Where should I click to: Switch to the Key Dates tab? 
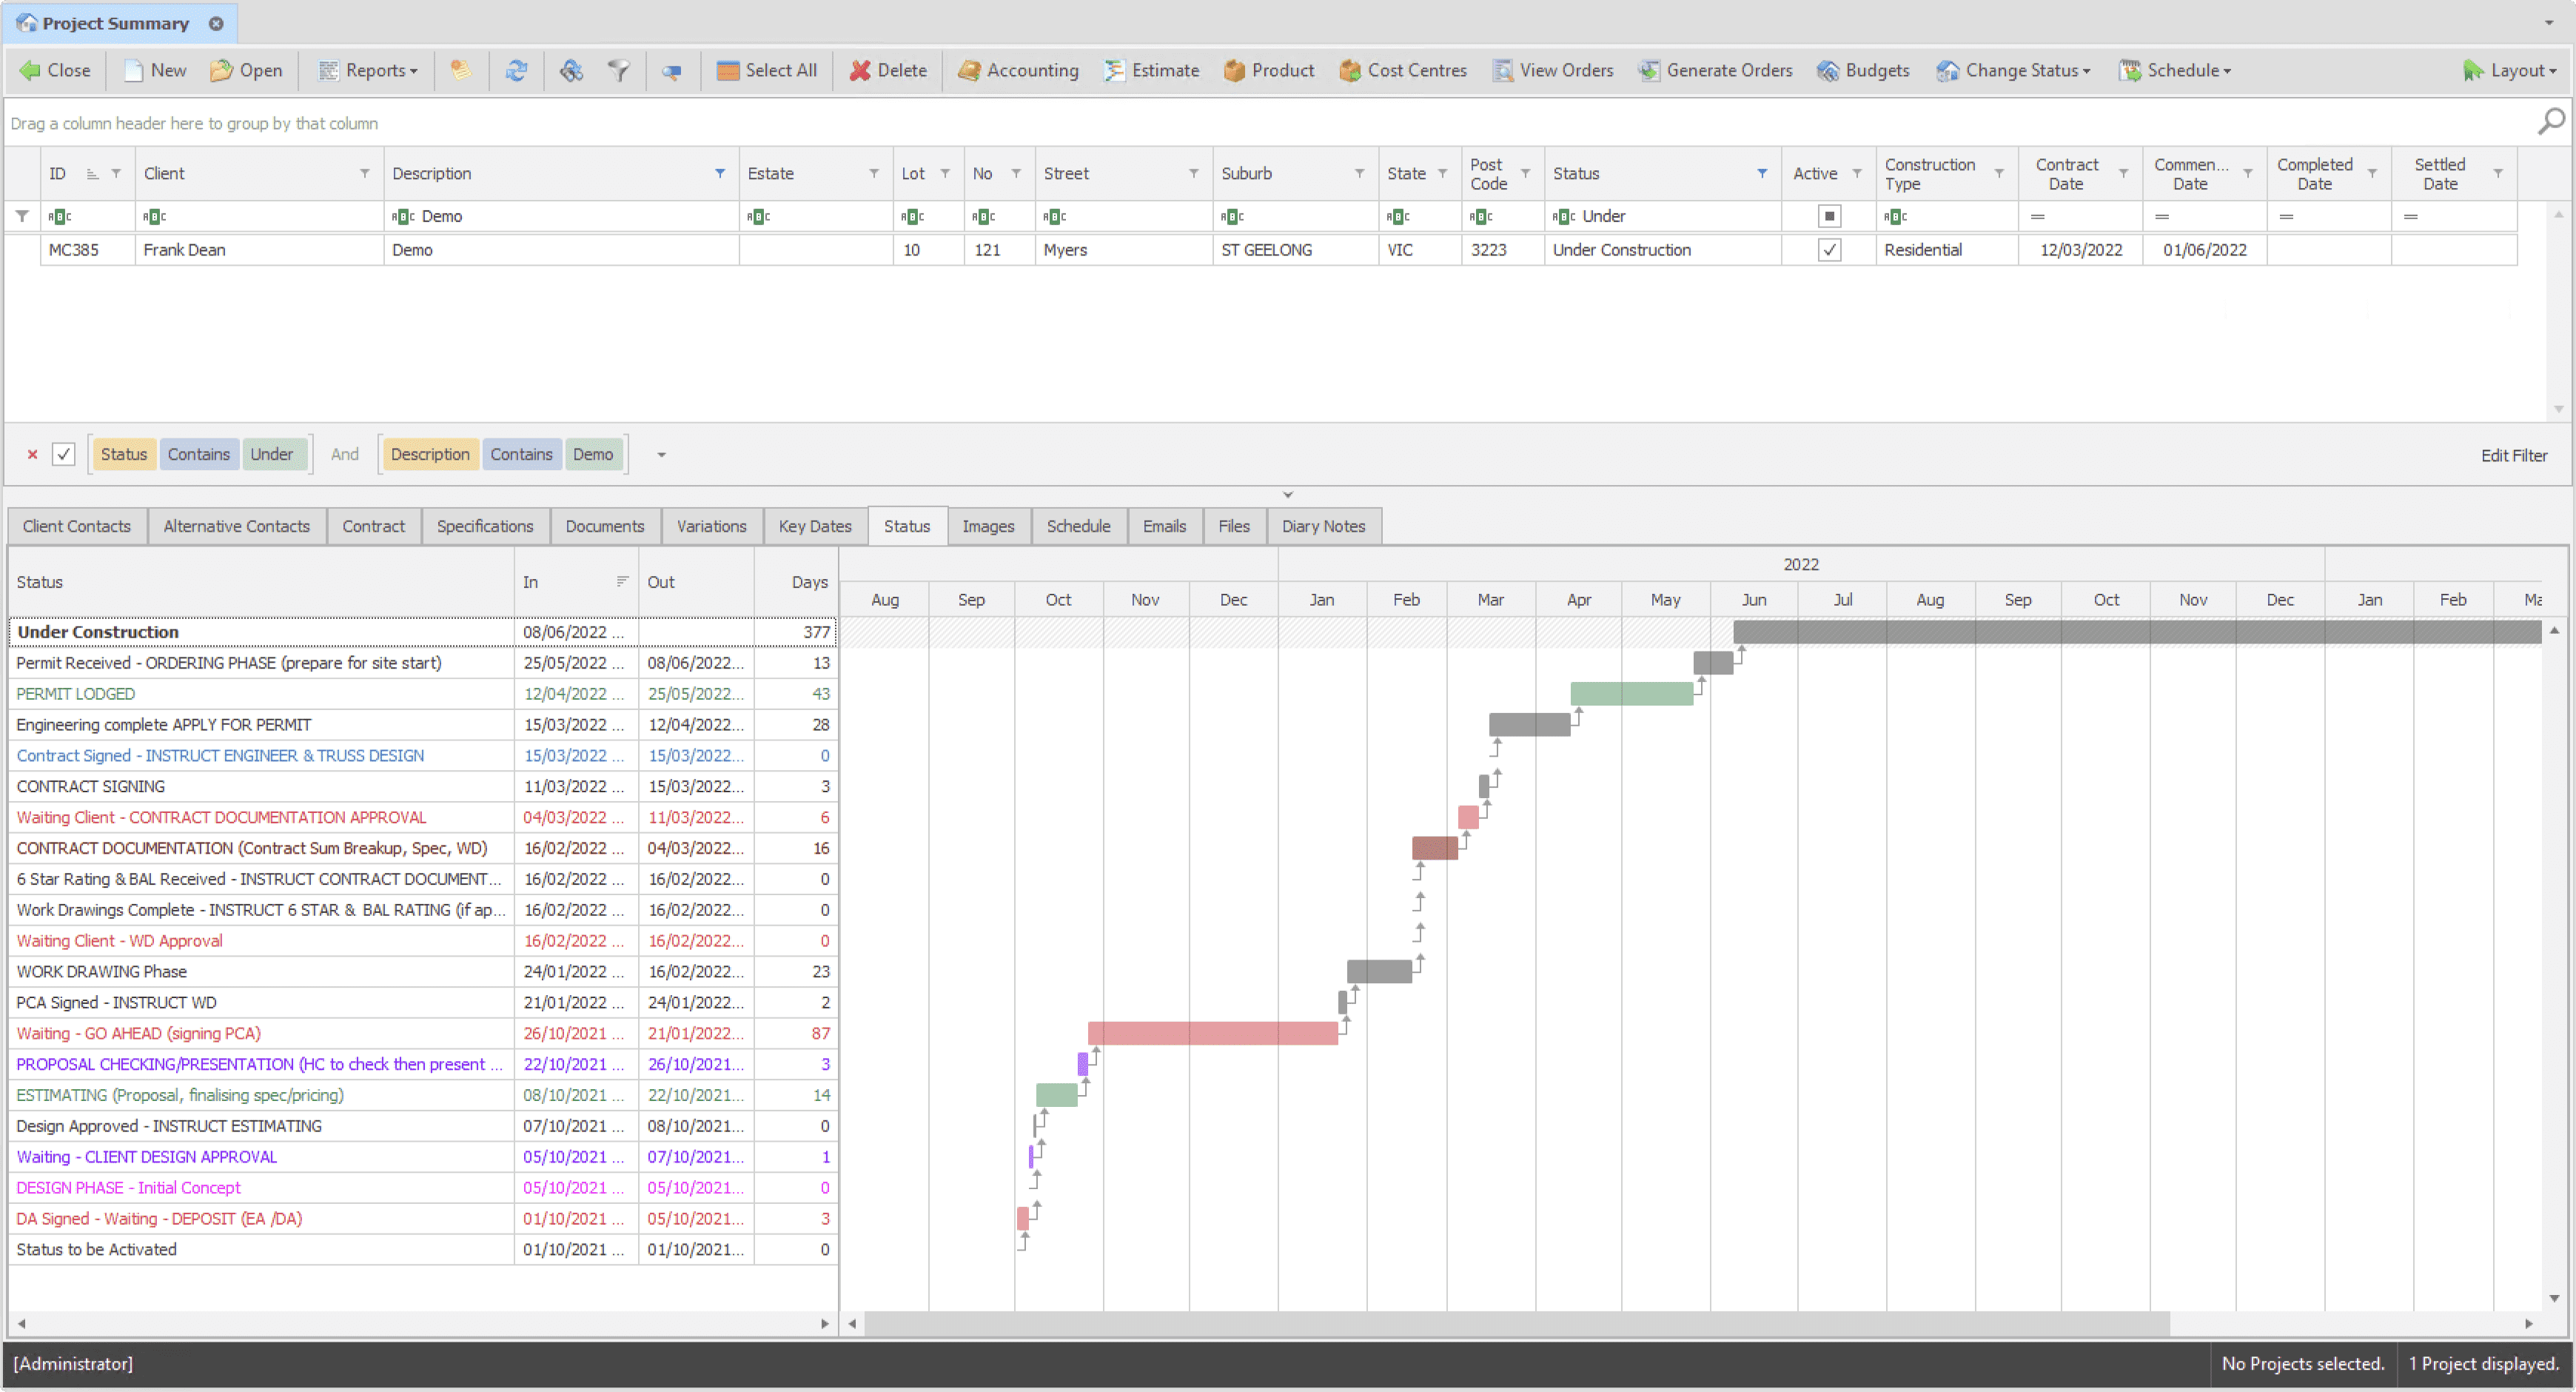point(814,526)
